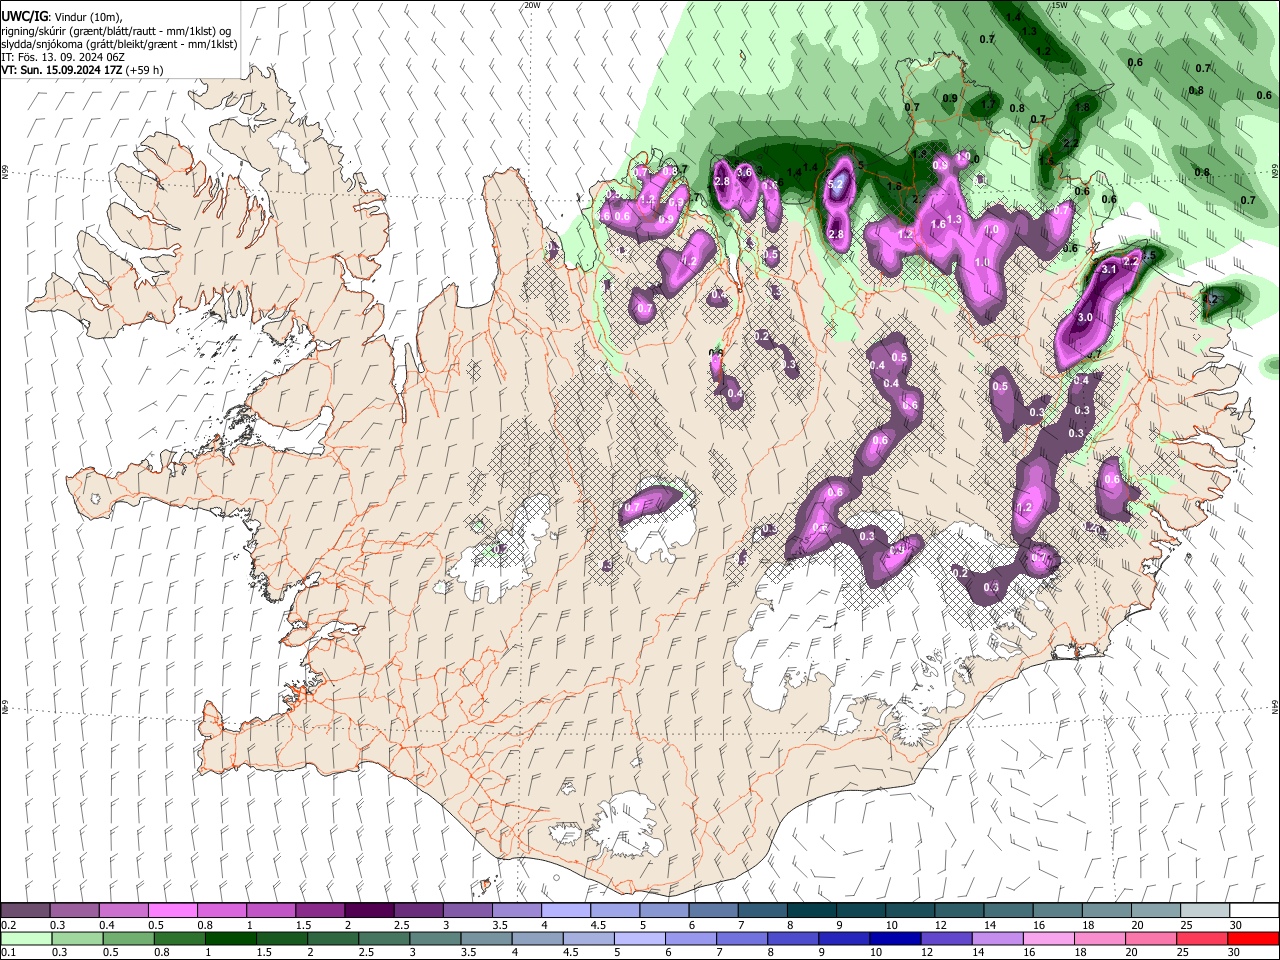1280x960 pixels.
Task: Pick the deep purple 2 snow-scale swatch
Action: (368, 910)
